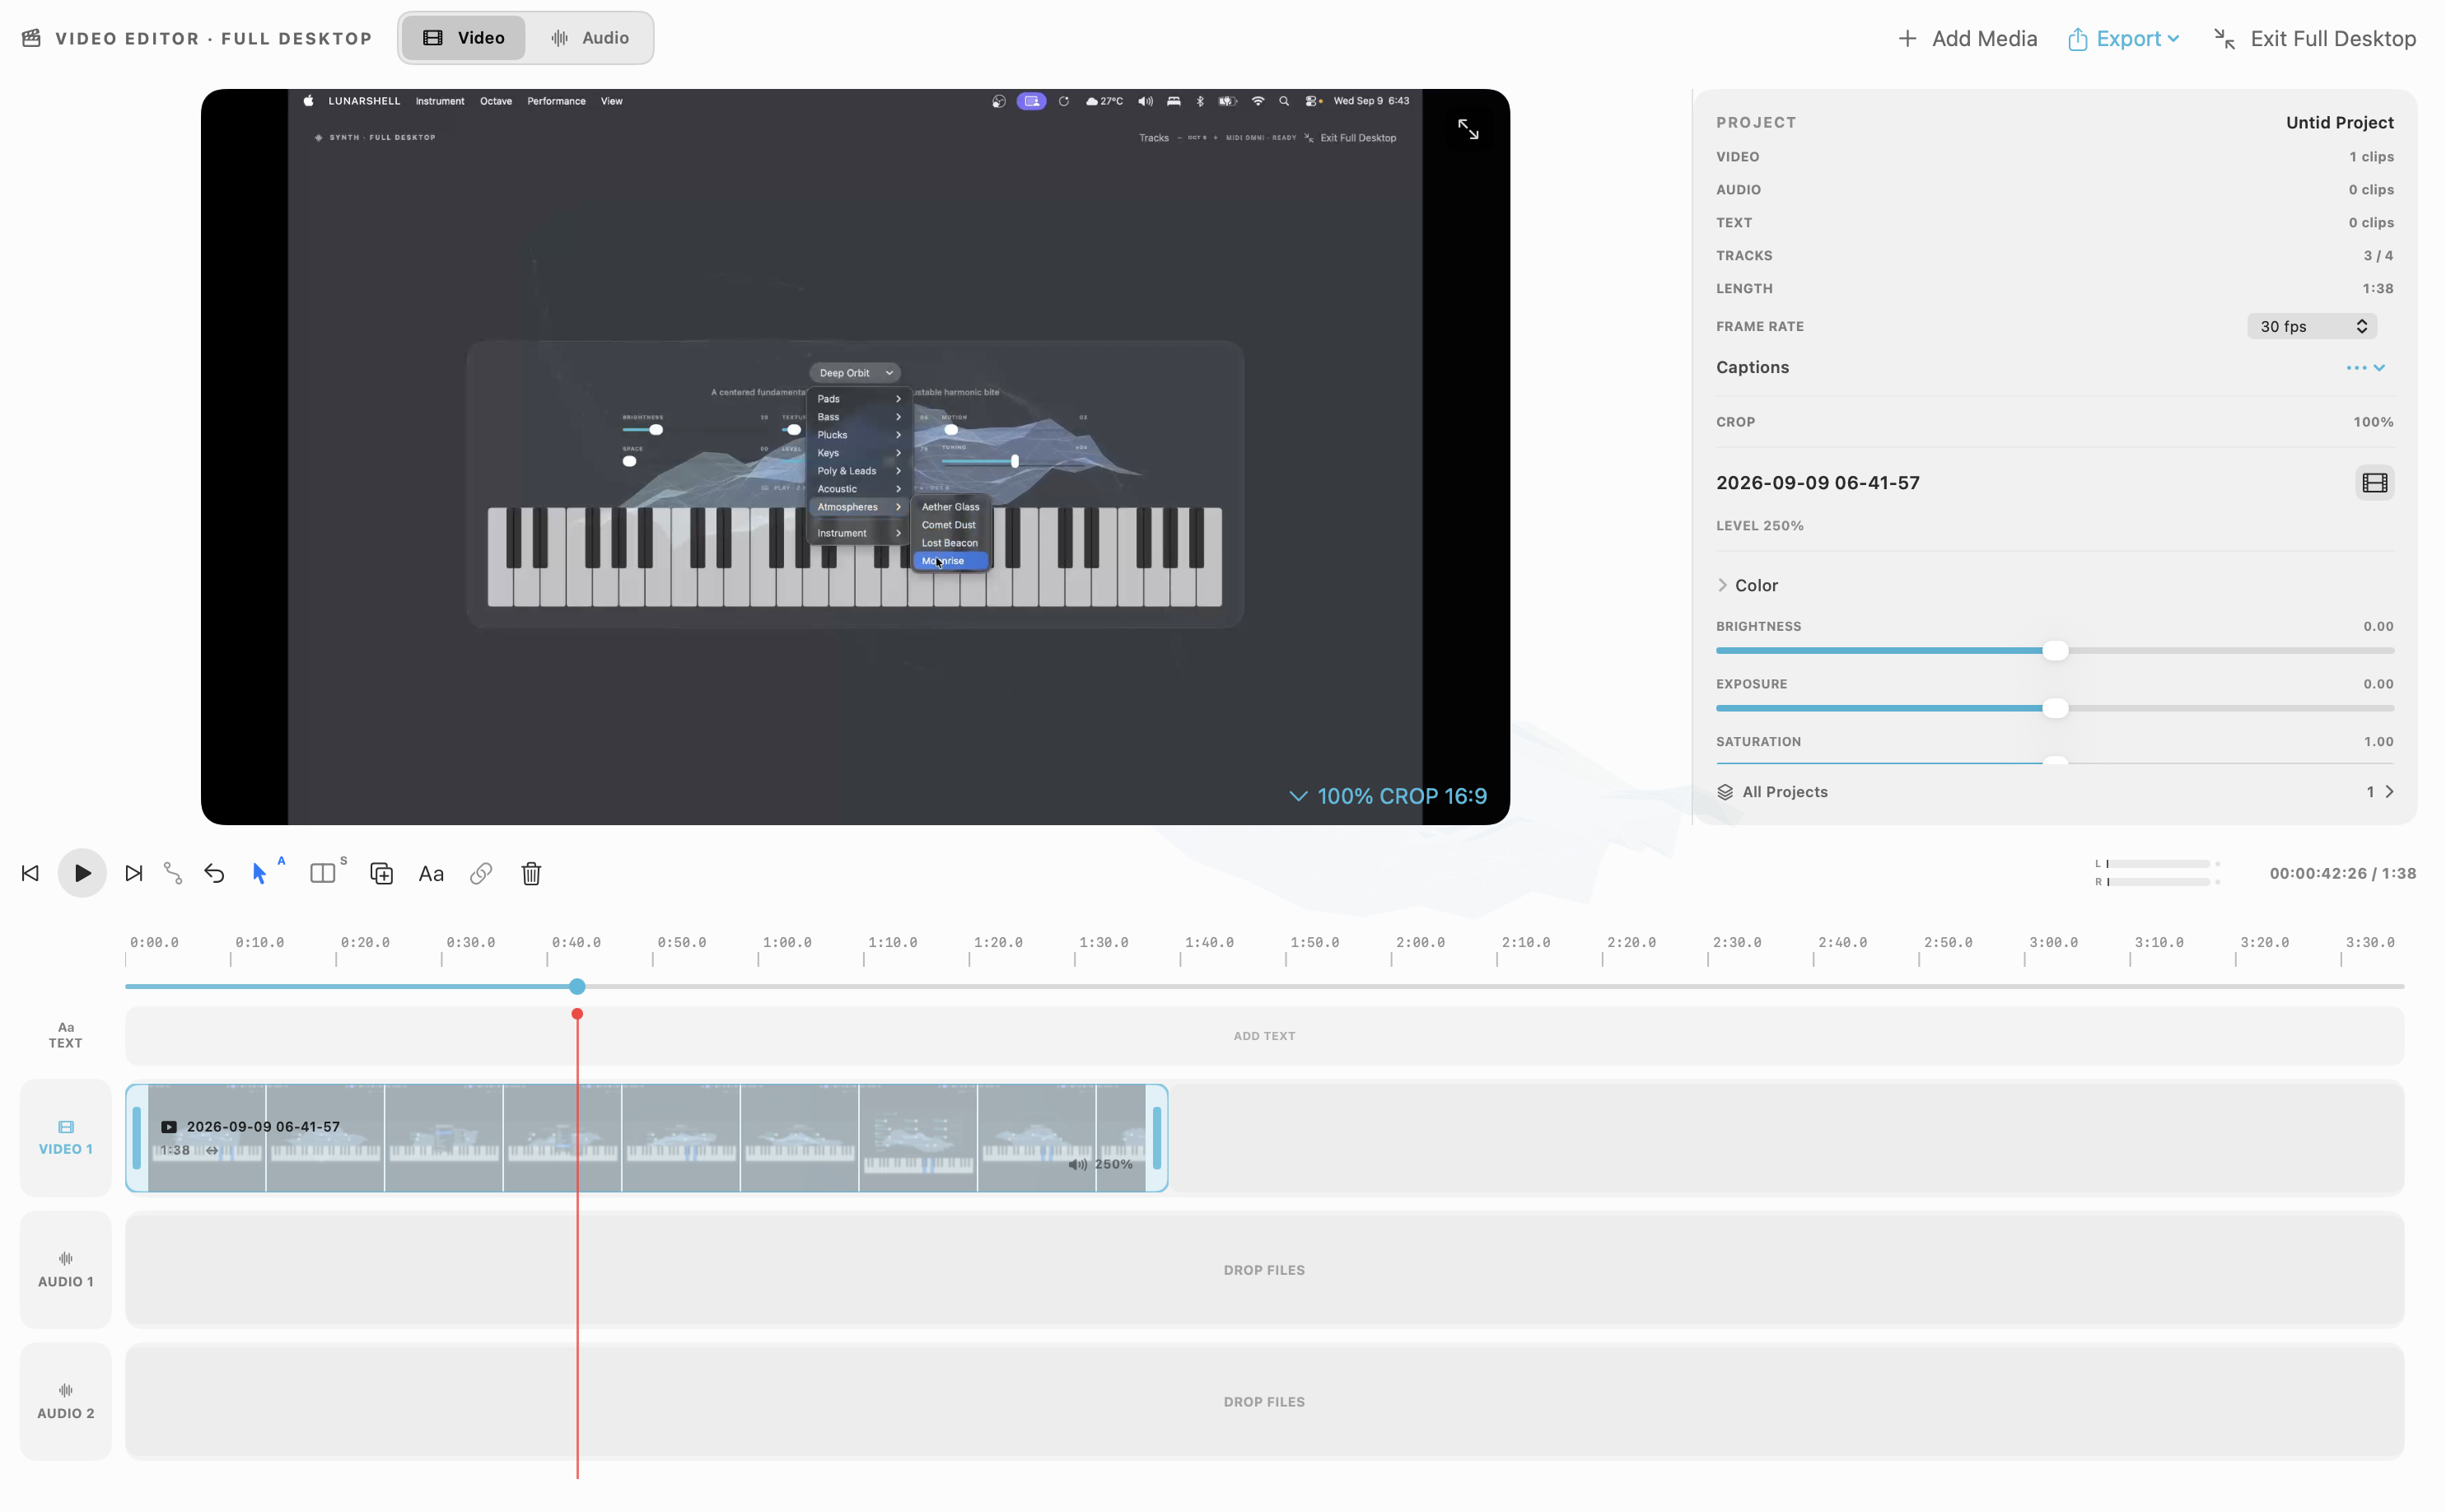Click the VIDEO 1 track header

click(x=66, y=1138)
